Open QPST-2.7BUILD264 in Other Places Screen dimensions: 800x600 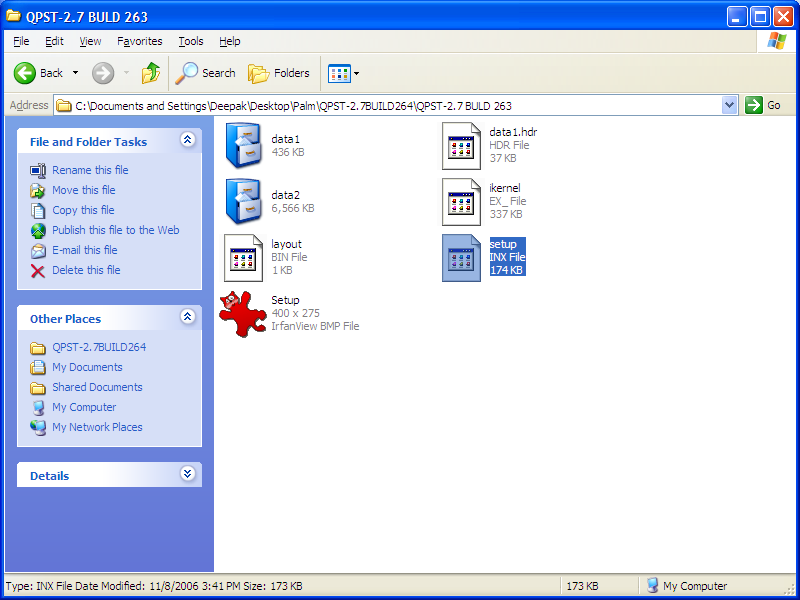[x=99, y=347]
